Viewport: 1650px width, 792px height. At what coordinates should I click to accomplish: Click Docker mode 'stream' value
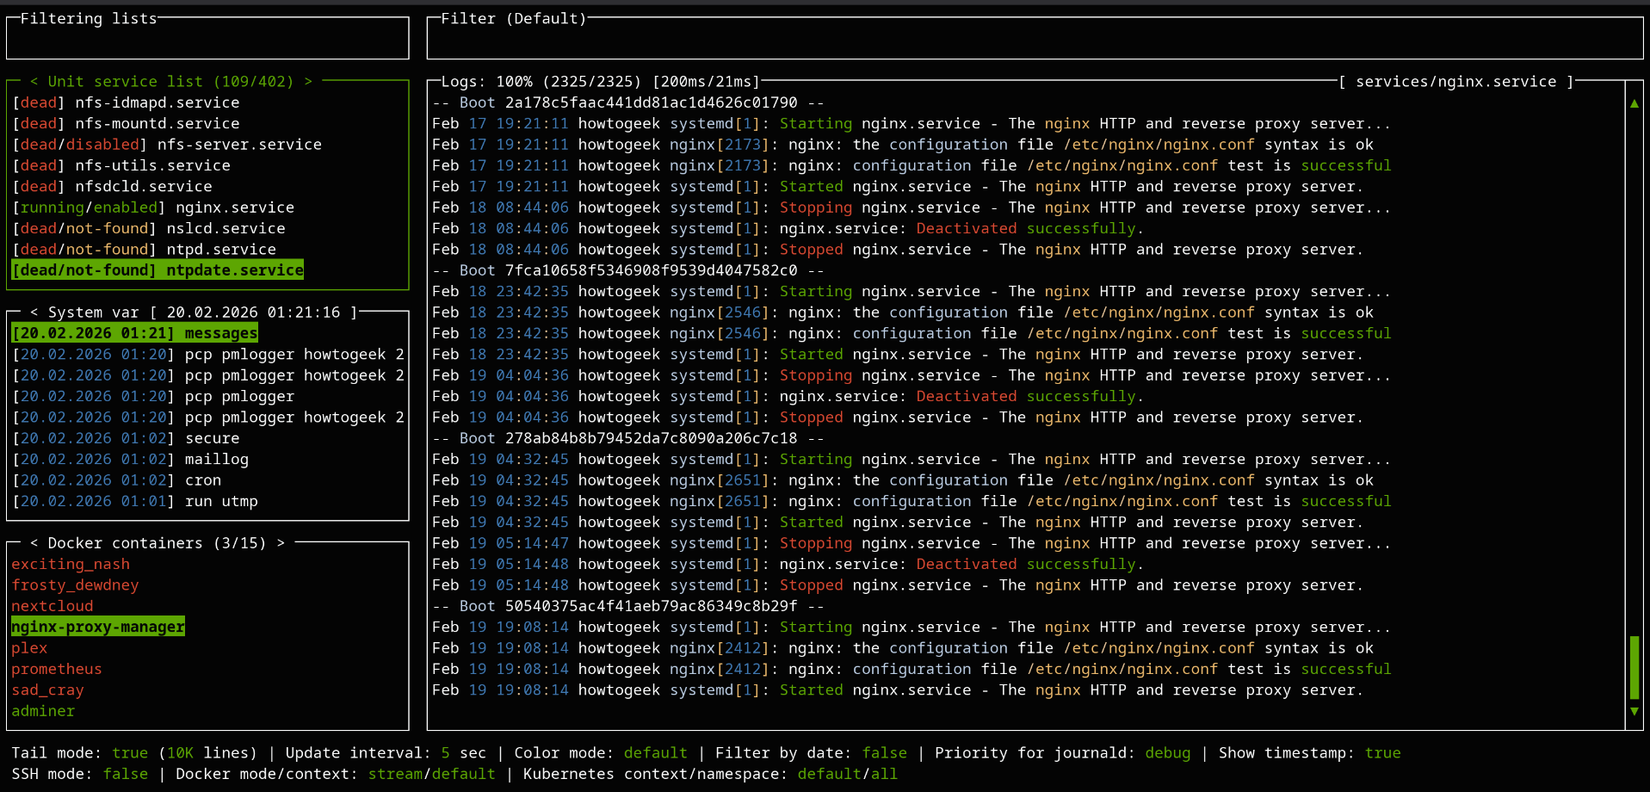(x=395, y=775)
